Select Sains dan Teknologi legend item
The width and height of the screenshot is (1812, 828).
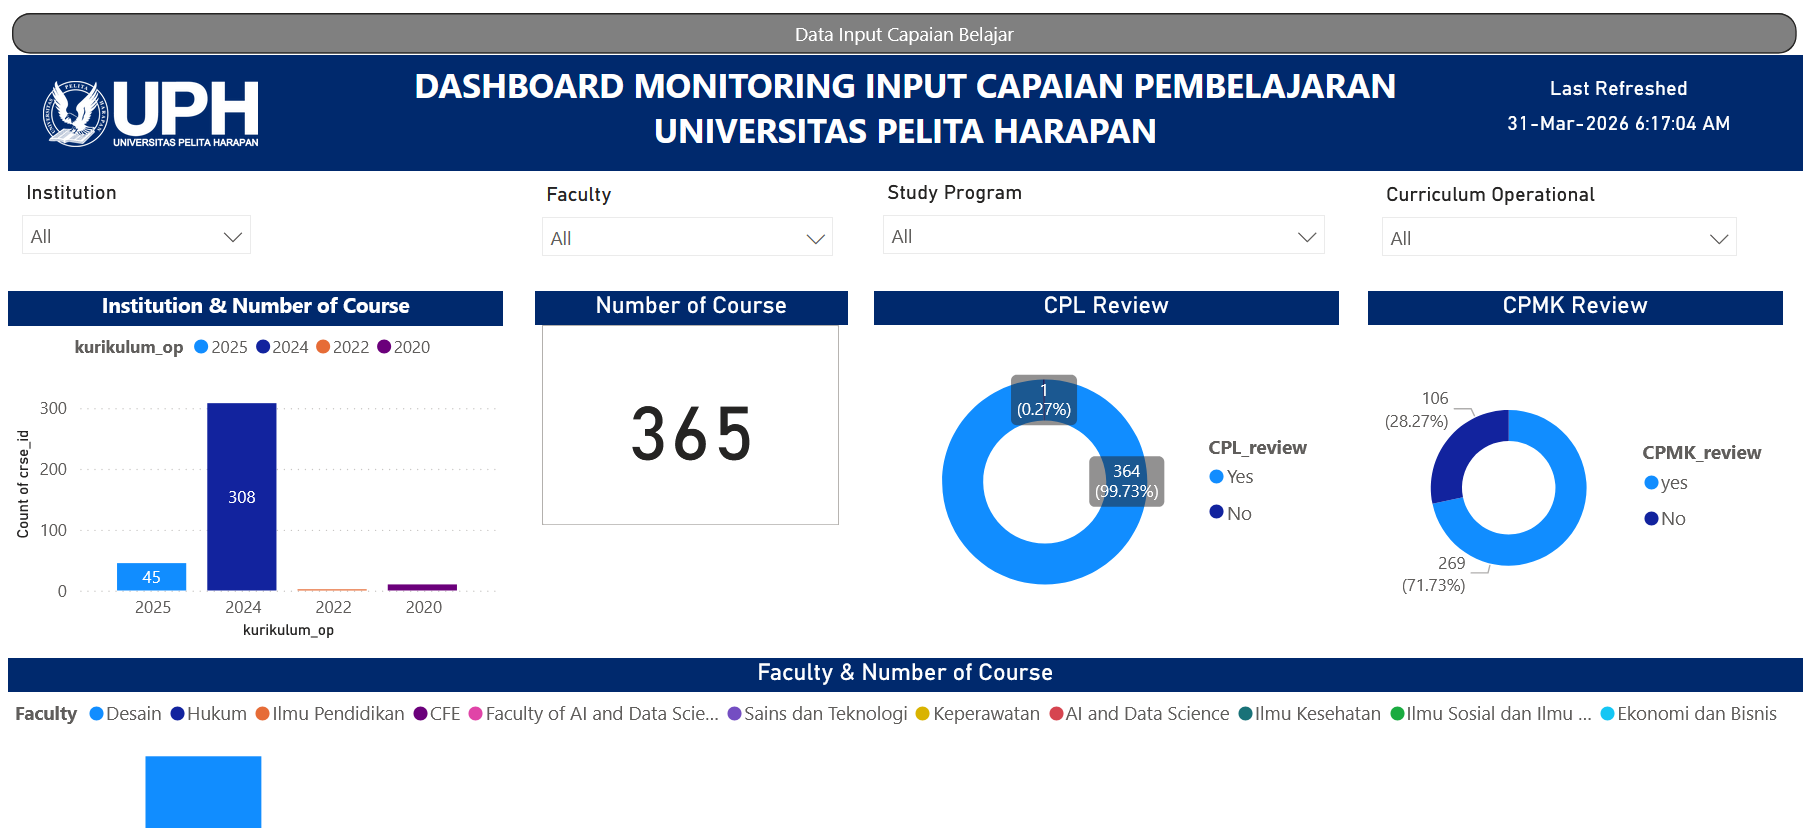818,714
